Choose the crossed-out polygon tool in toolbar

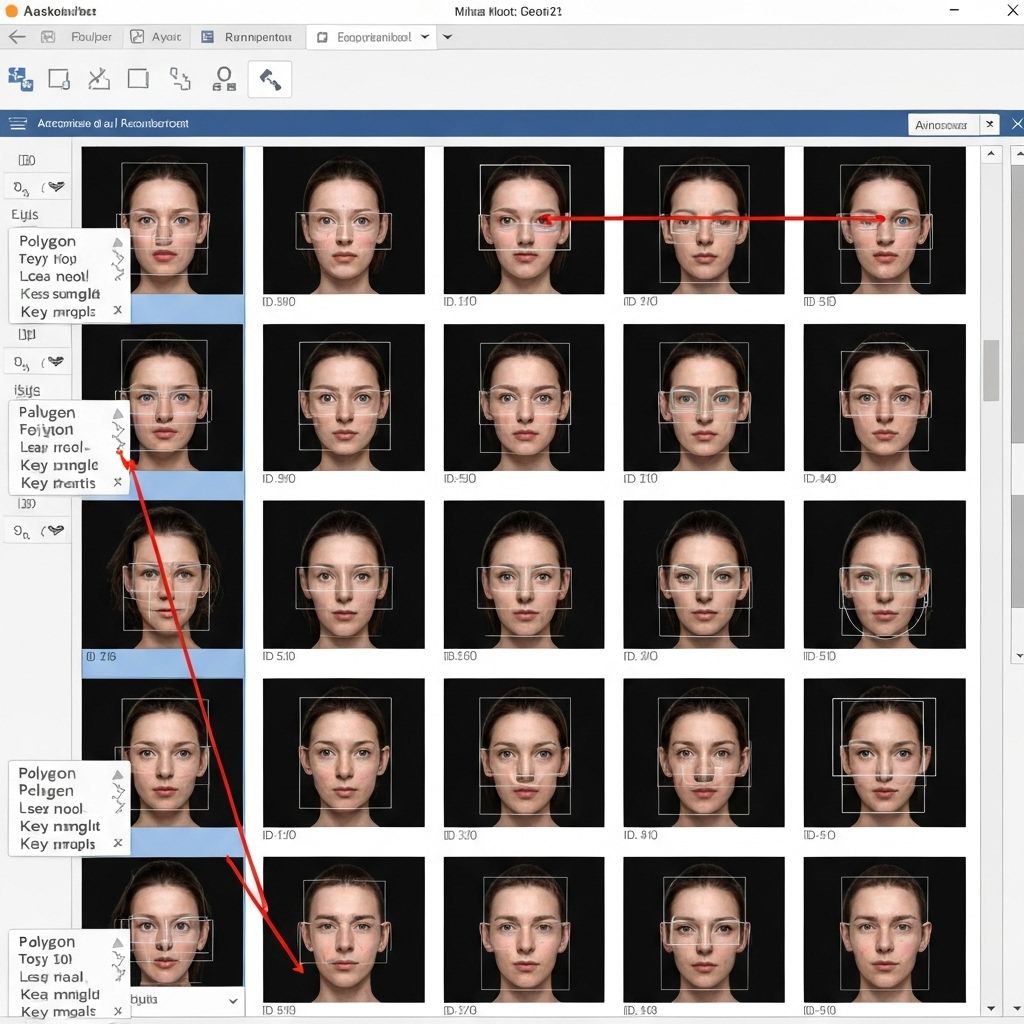coord(98,78)
